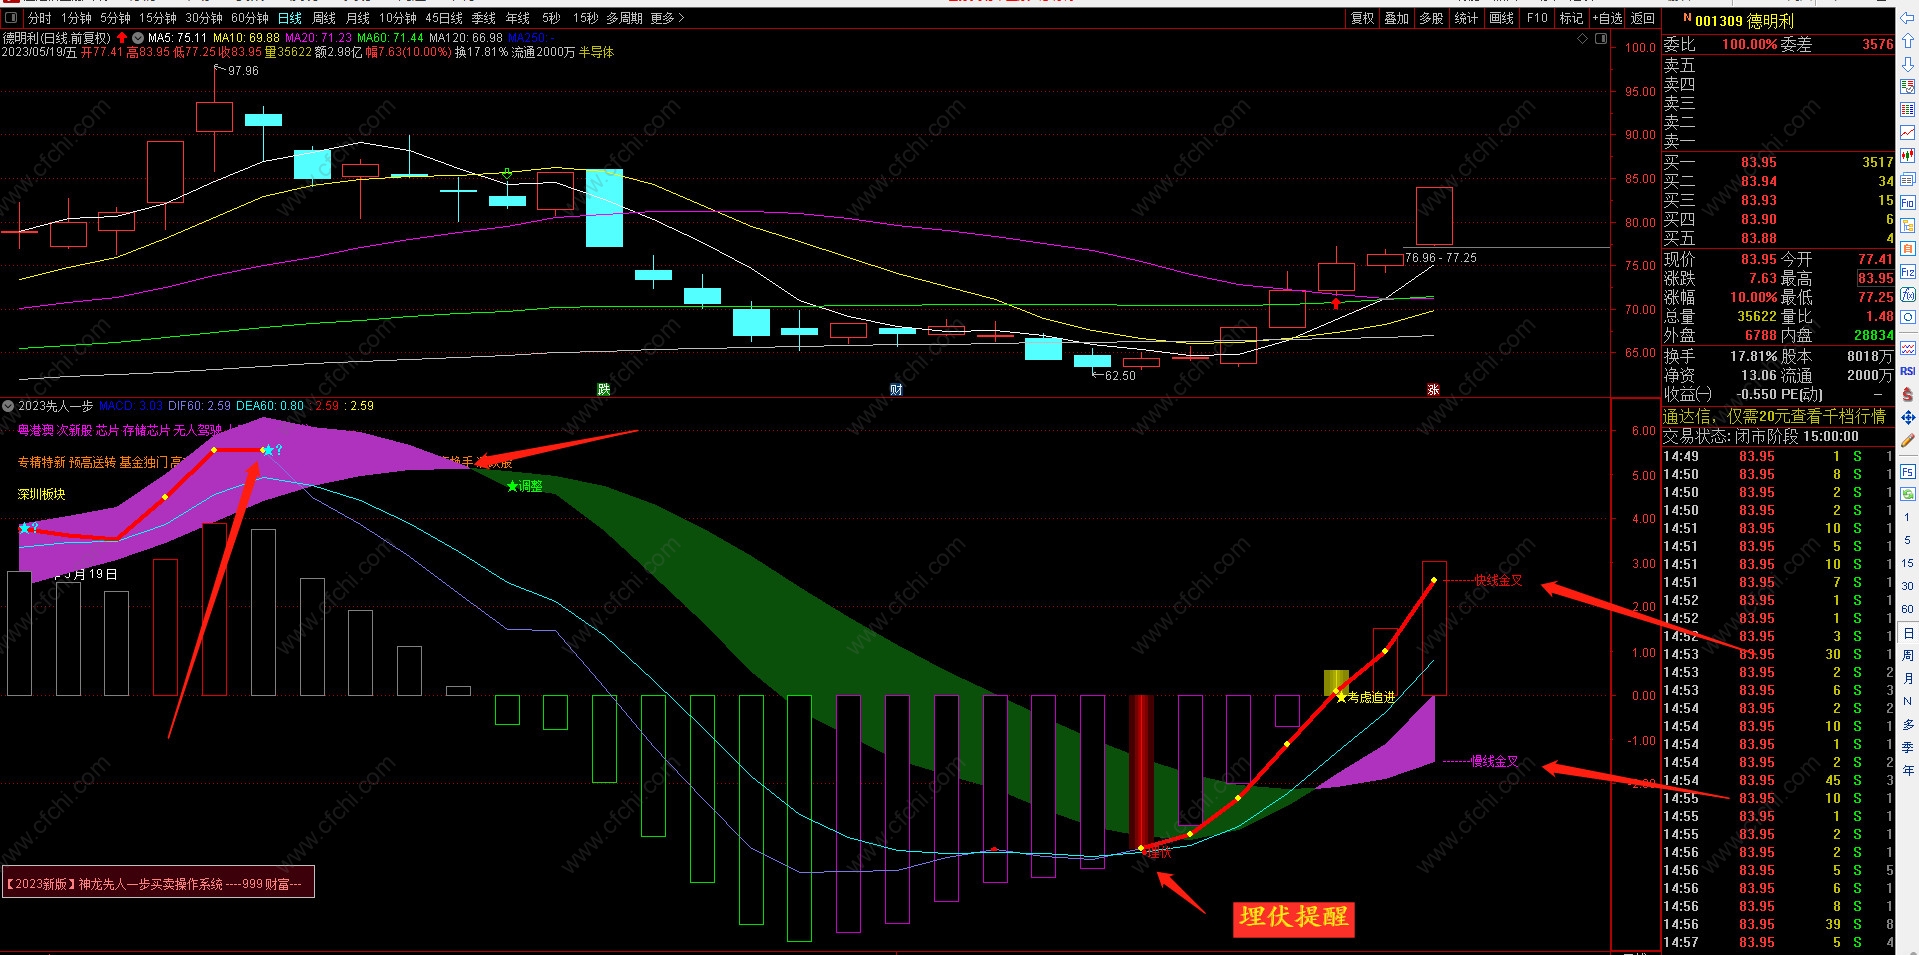1919x955 pixels.
Task: Expand the indicator 2023先人一步 dropdown circle
Action: tap(9, 406)
